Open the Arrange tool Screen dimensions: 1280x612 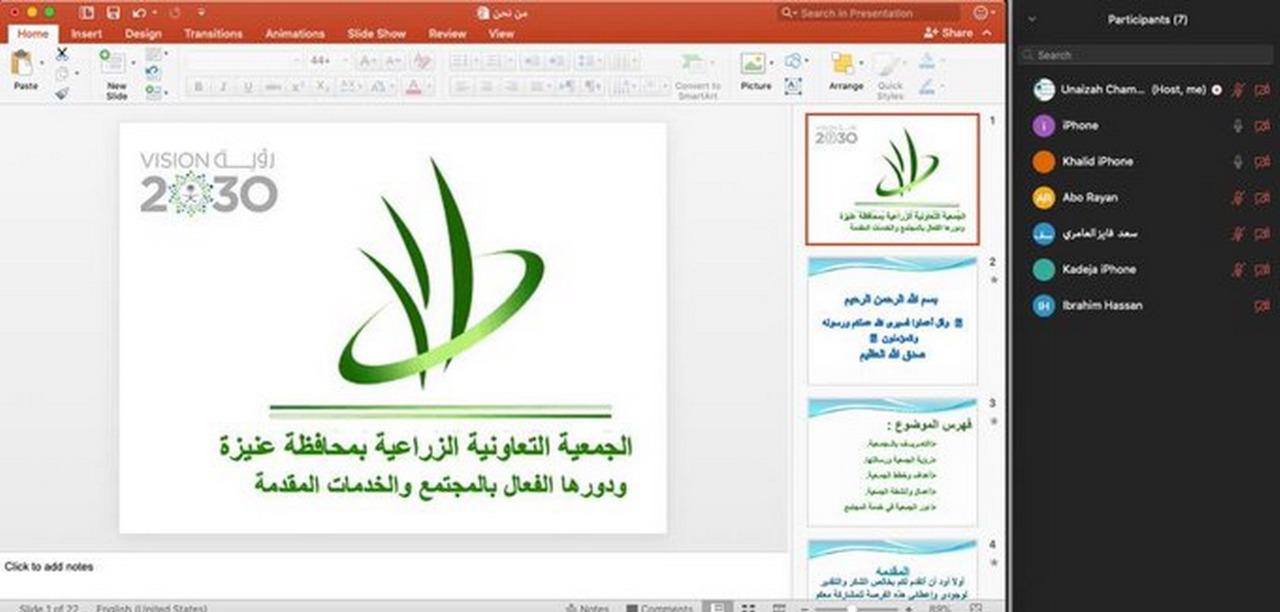(x=845, y=65)
